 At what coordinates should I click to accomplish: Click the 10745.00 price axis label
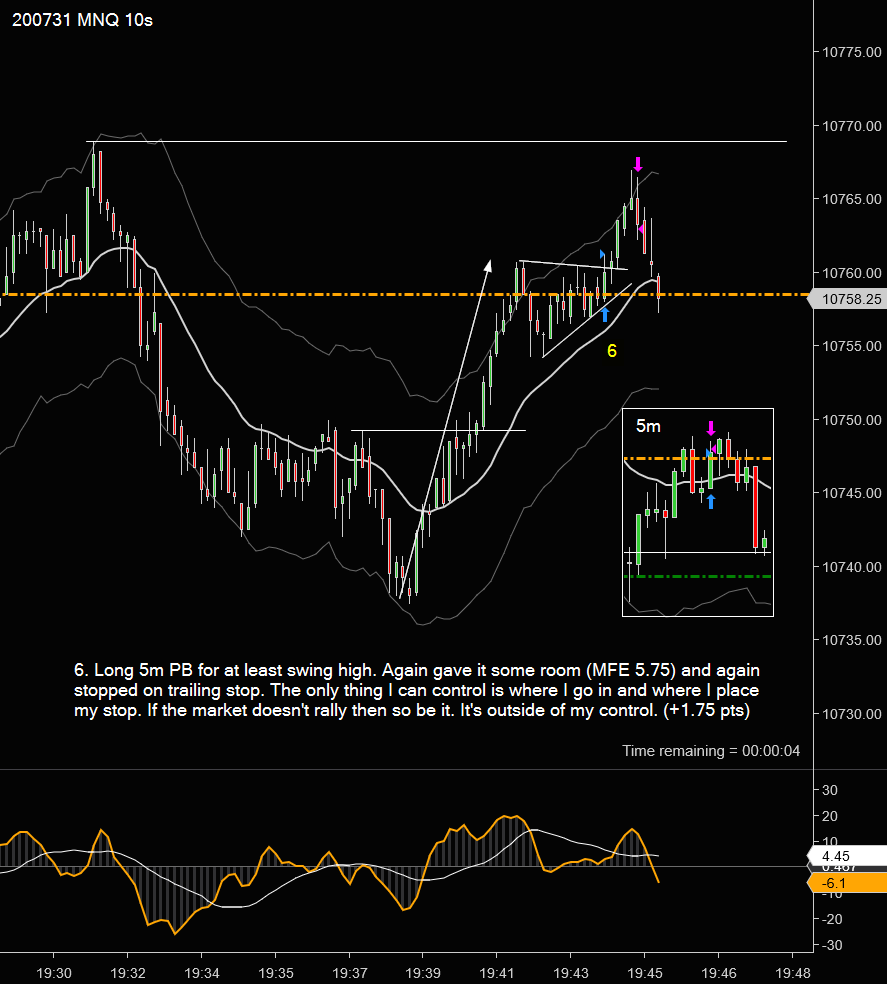pos(851,493)
